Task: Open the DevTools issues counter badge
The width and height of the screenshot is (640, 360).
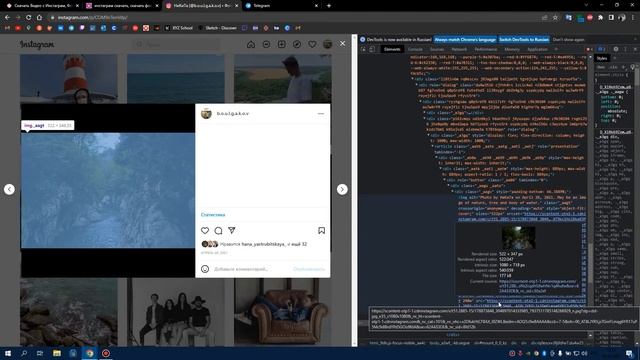Action: click(601, 49)
